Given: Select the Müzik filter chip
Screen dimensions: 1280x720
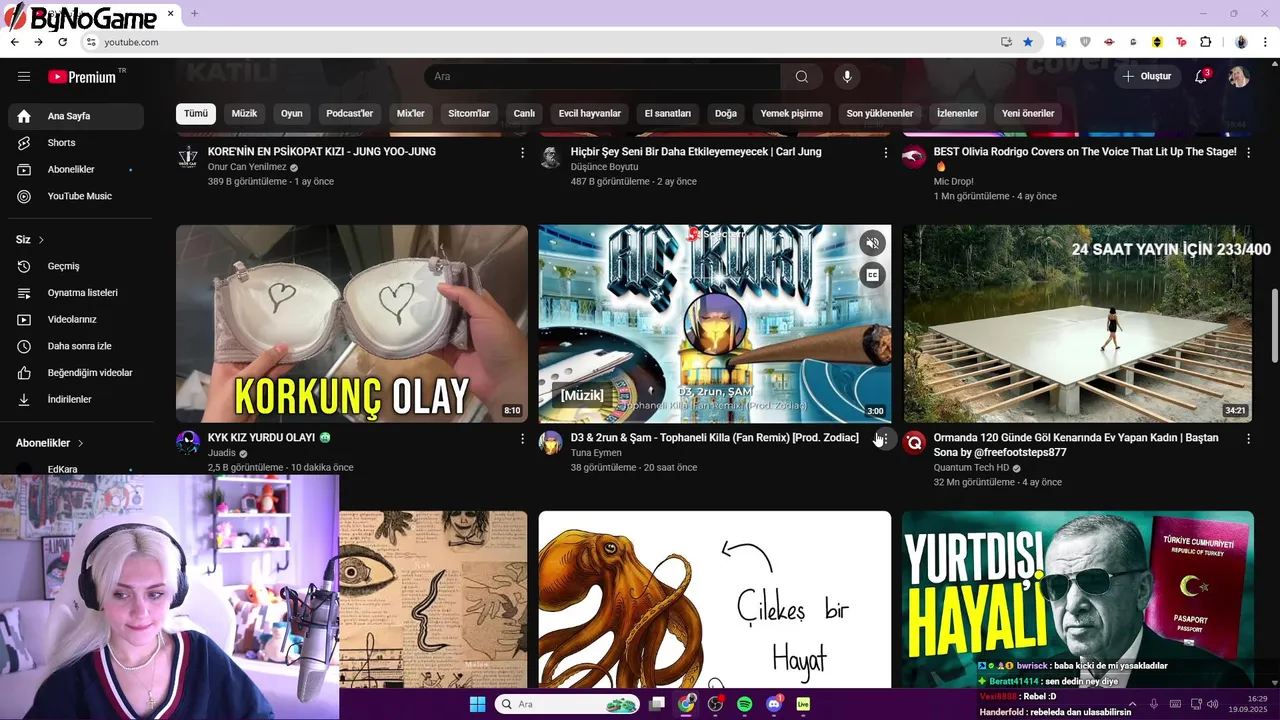Looking at the screenshot, I should click(244, 113).
